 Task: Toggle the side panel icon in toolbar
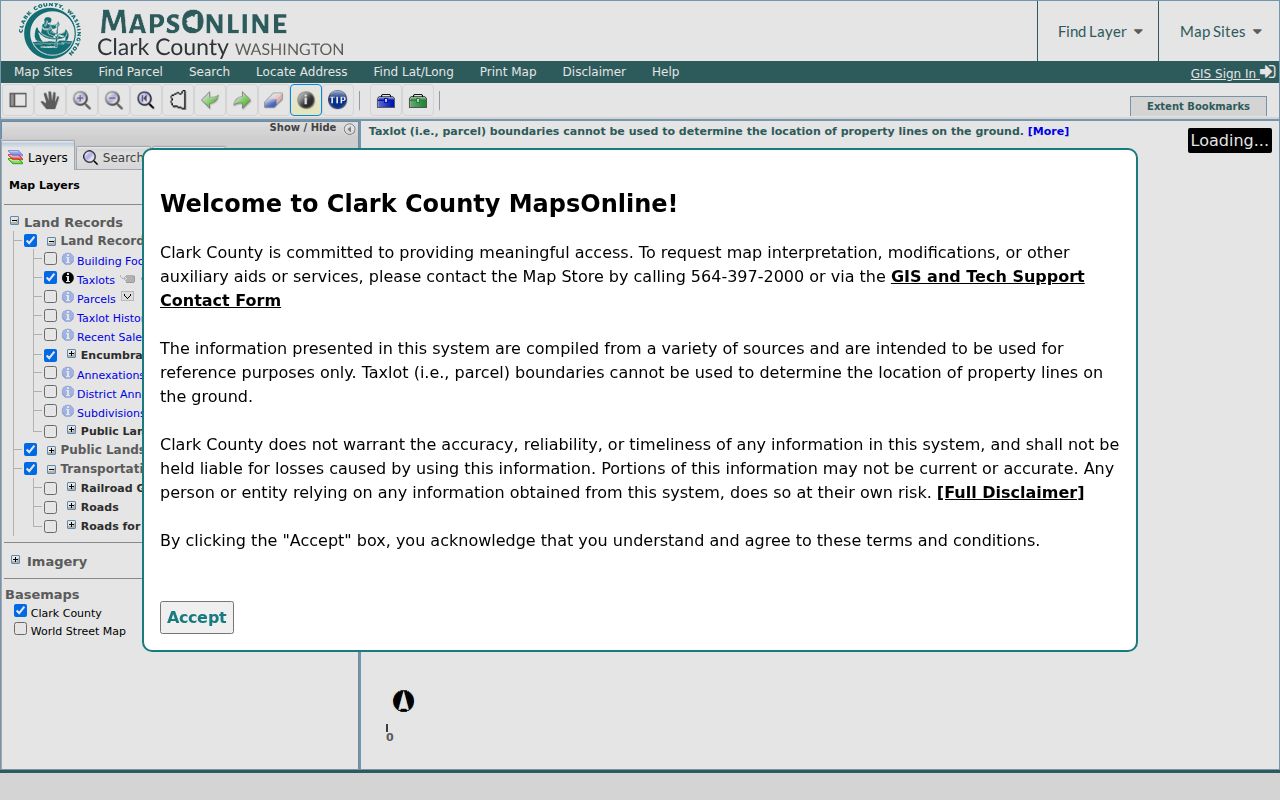pos(18,100)
